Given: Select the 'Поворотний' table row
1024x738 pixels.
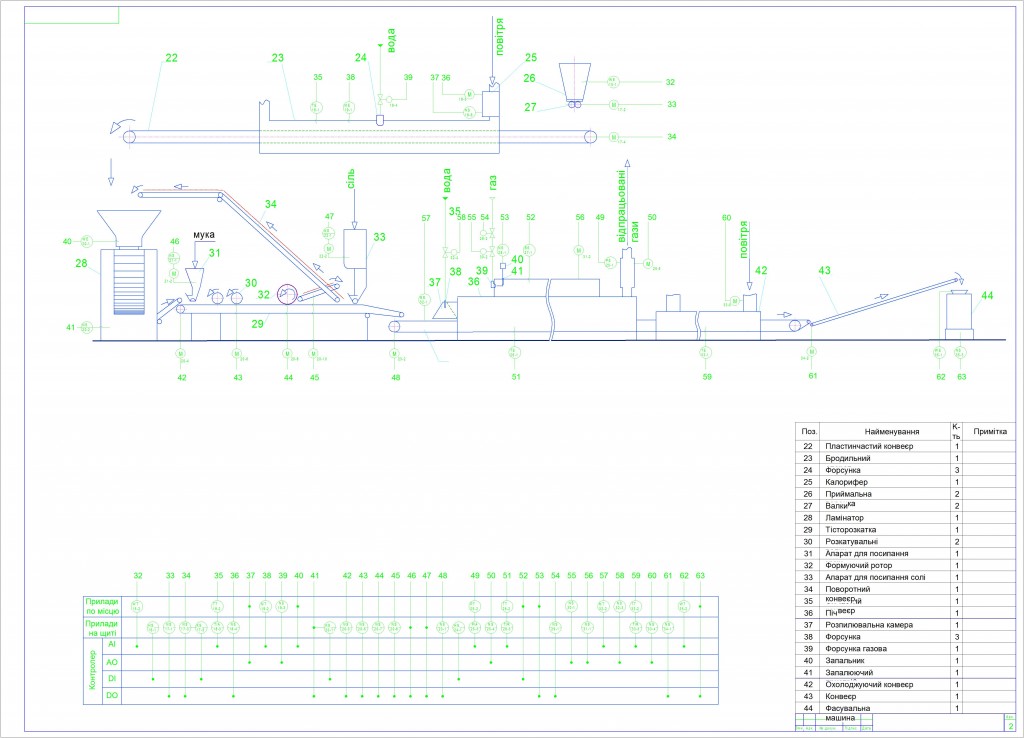Looking at the screenshot, I should [x=904, y=589].
